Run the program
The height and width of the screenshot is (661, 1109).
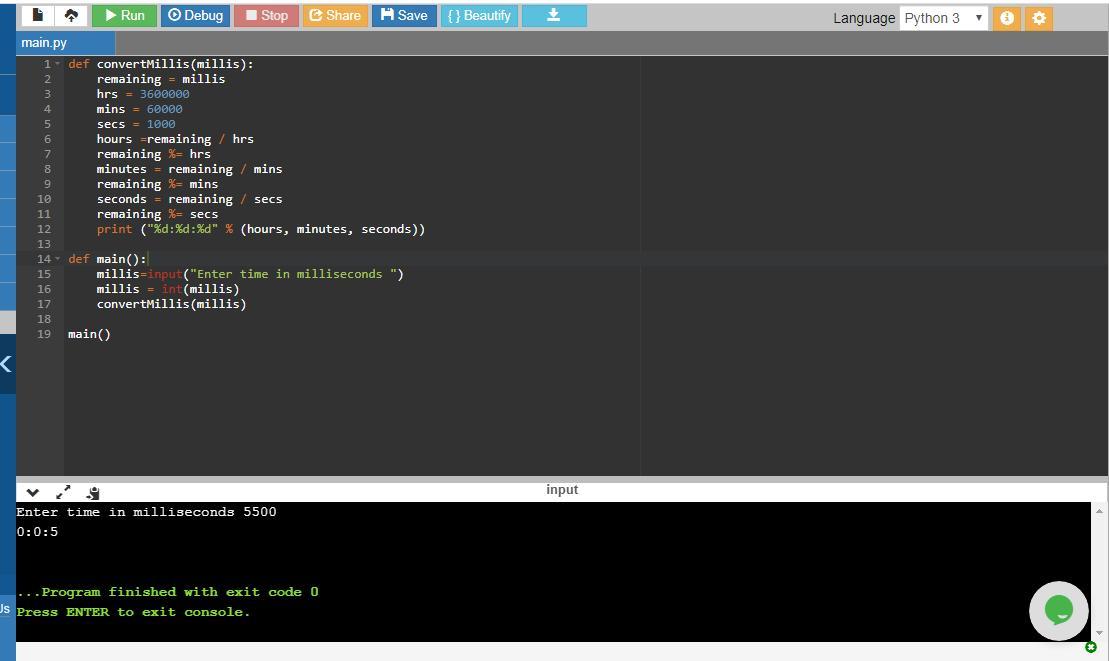(124, 16)
